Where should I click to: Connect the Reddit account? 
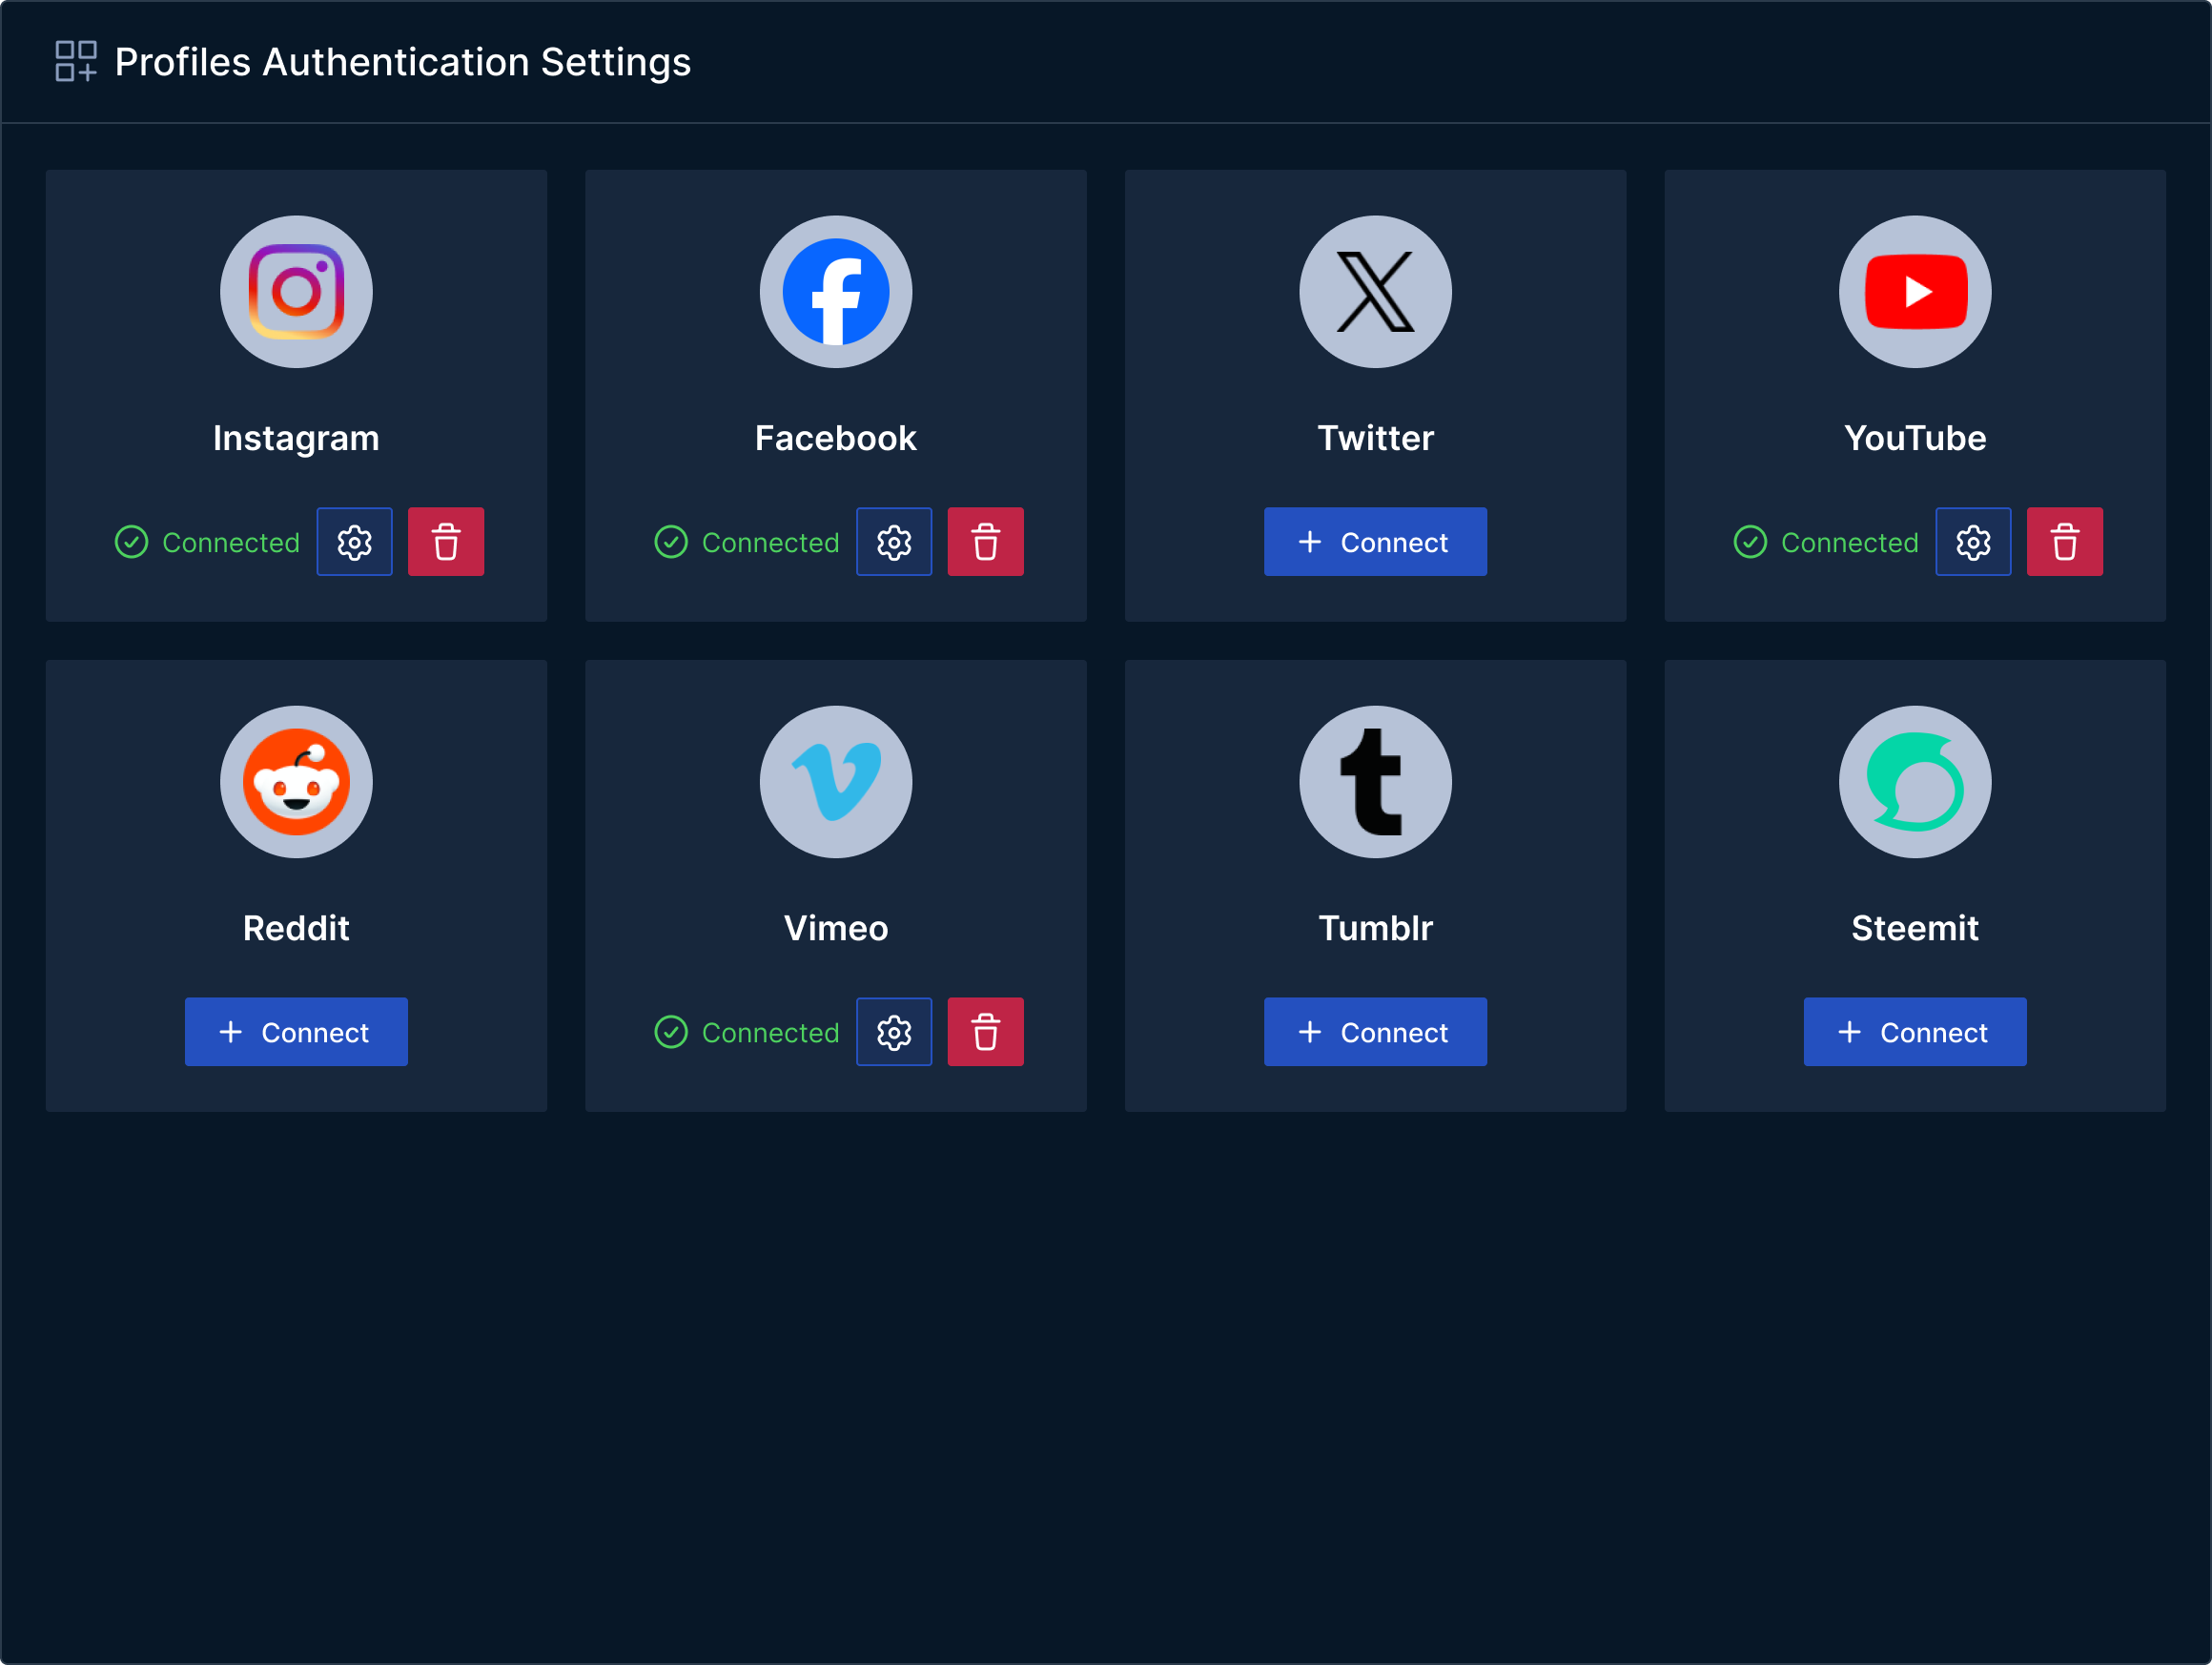point(296,1032)
